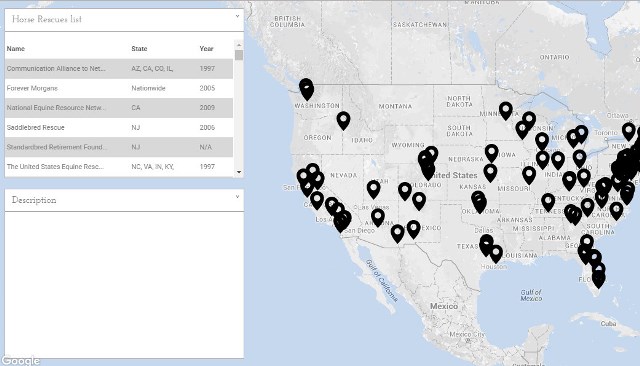Collapse the Horse Rescues list panel

tap(237, 17)
